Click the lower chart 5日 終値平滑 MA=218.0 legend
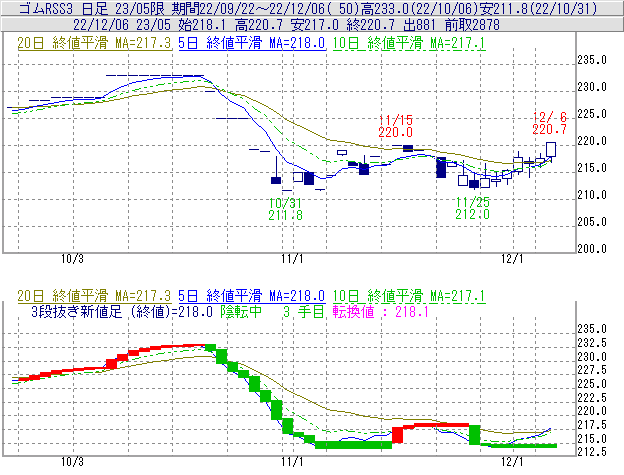 (x=252, y=296)
